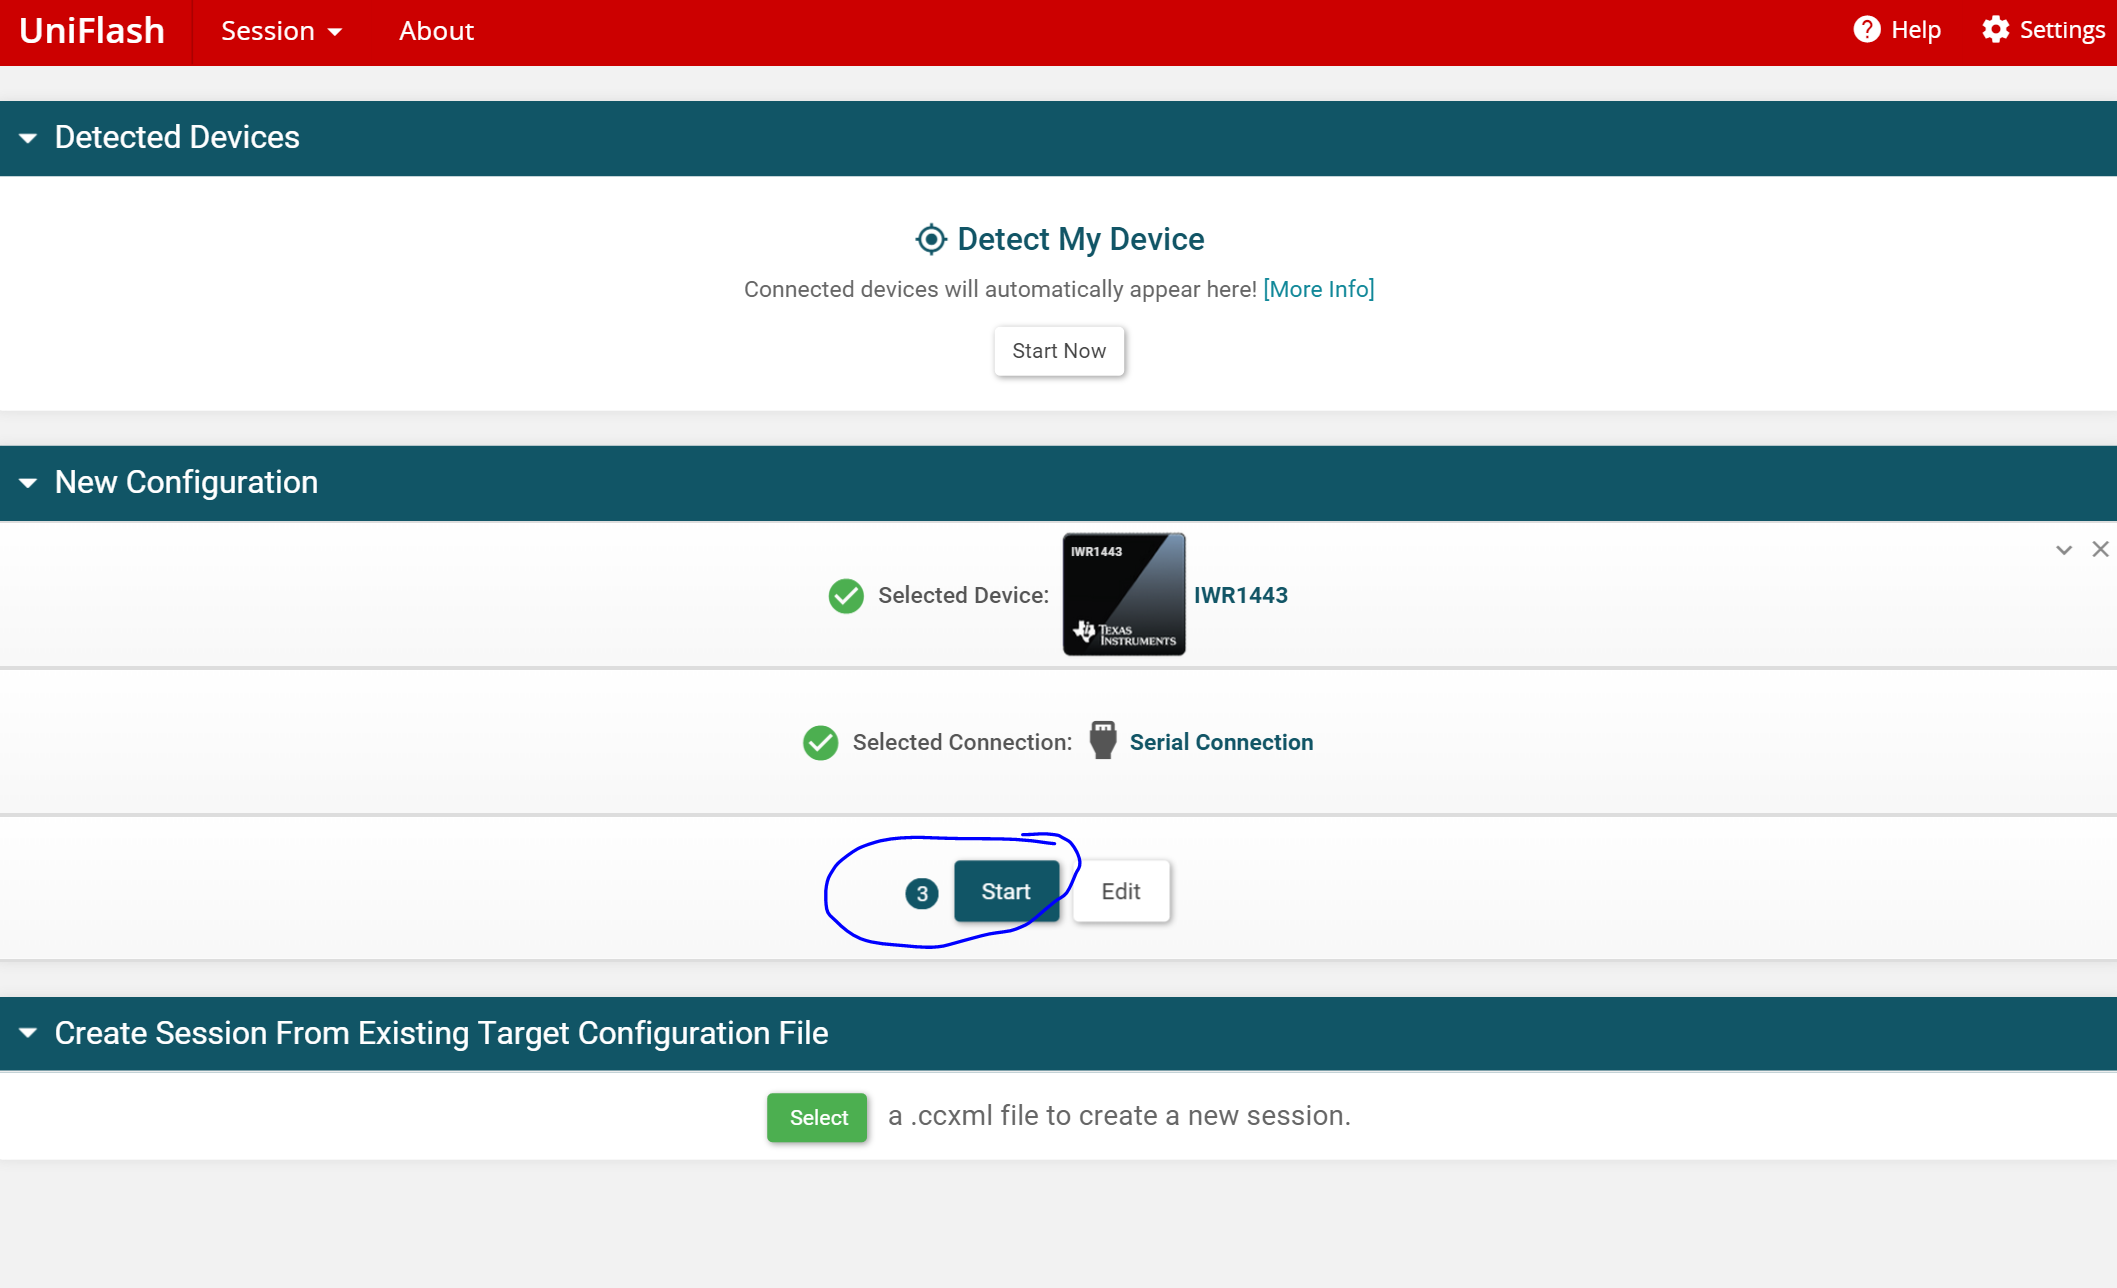
Task: Click the .ccxml file instruction text
Action: pos(1119,1115)
